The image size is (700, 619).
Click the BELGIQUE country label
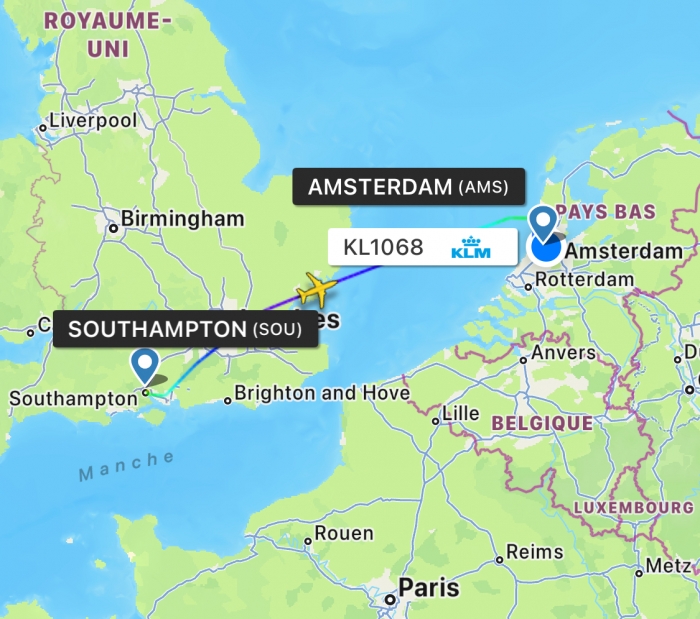(542, 423)
